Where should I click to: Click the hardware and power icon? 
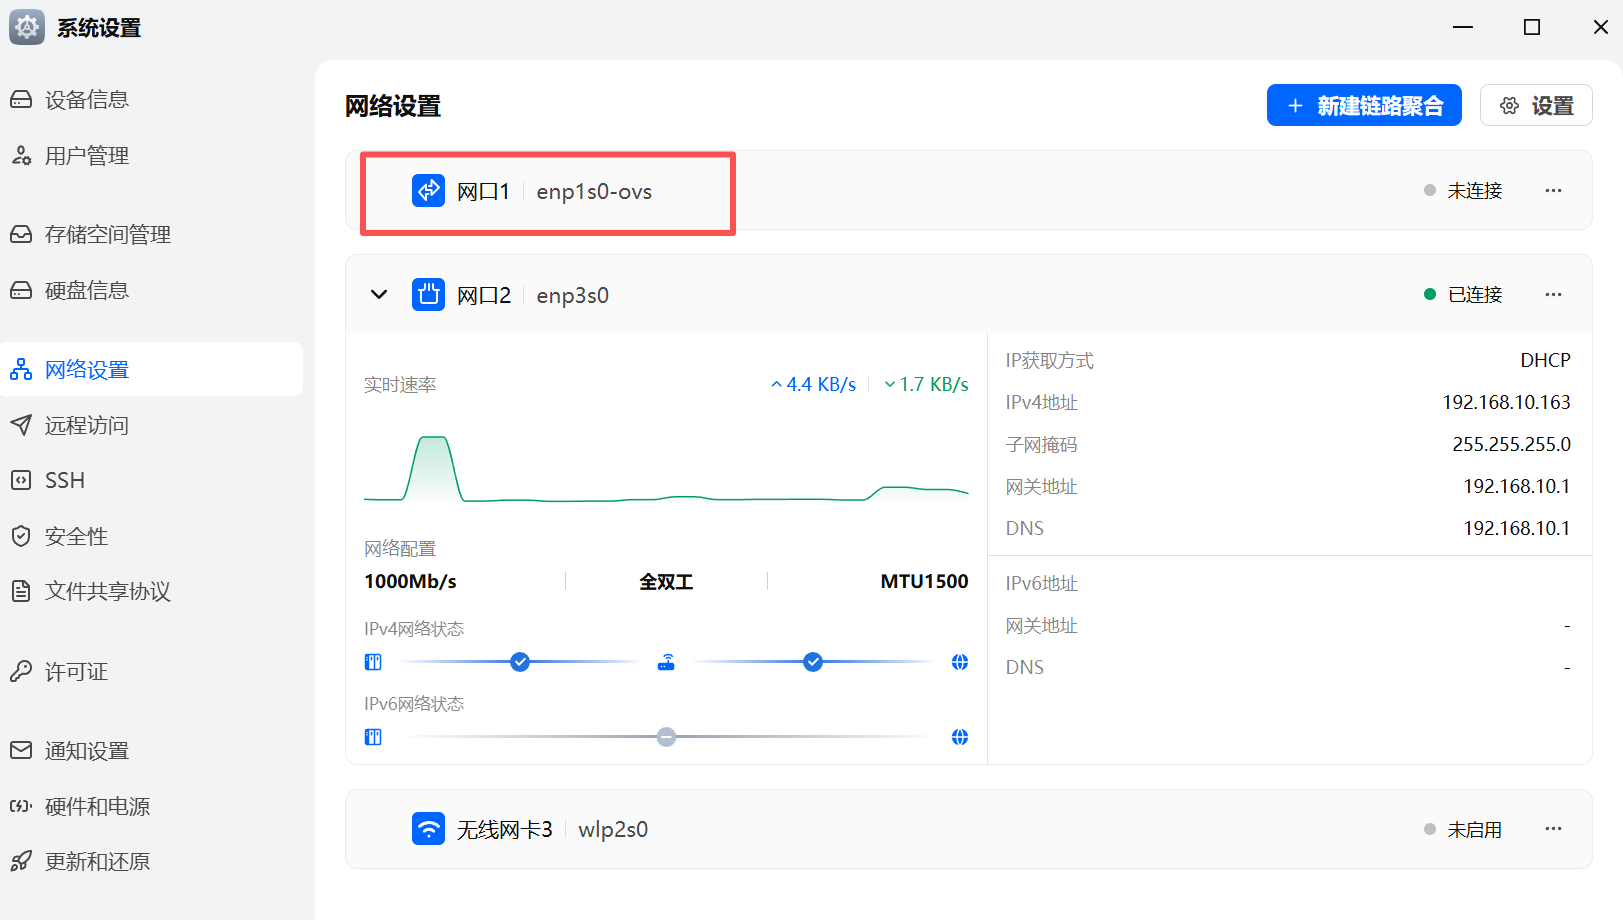coord(21,806)
